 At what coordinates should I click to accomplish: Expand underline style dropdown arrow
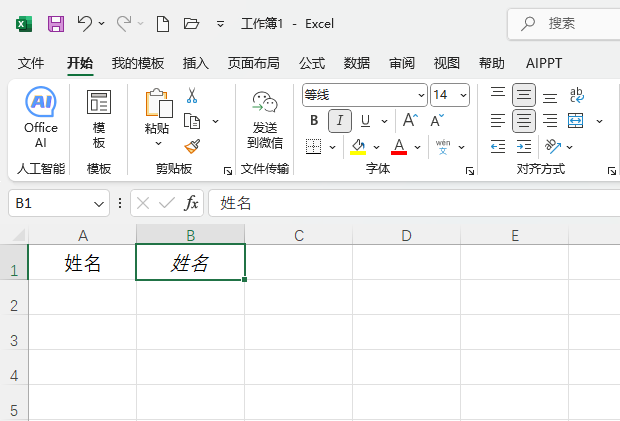pos(384,121)
